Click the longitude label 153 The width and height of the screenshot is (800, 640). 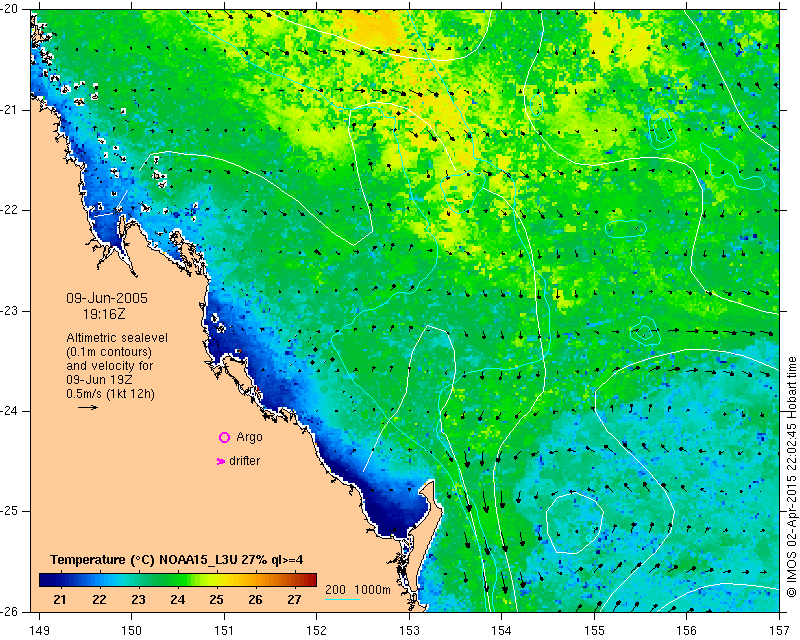point(409,631)
